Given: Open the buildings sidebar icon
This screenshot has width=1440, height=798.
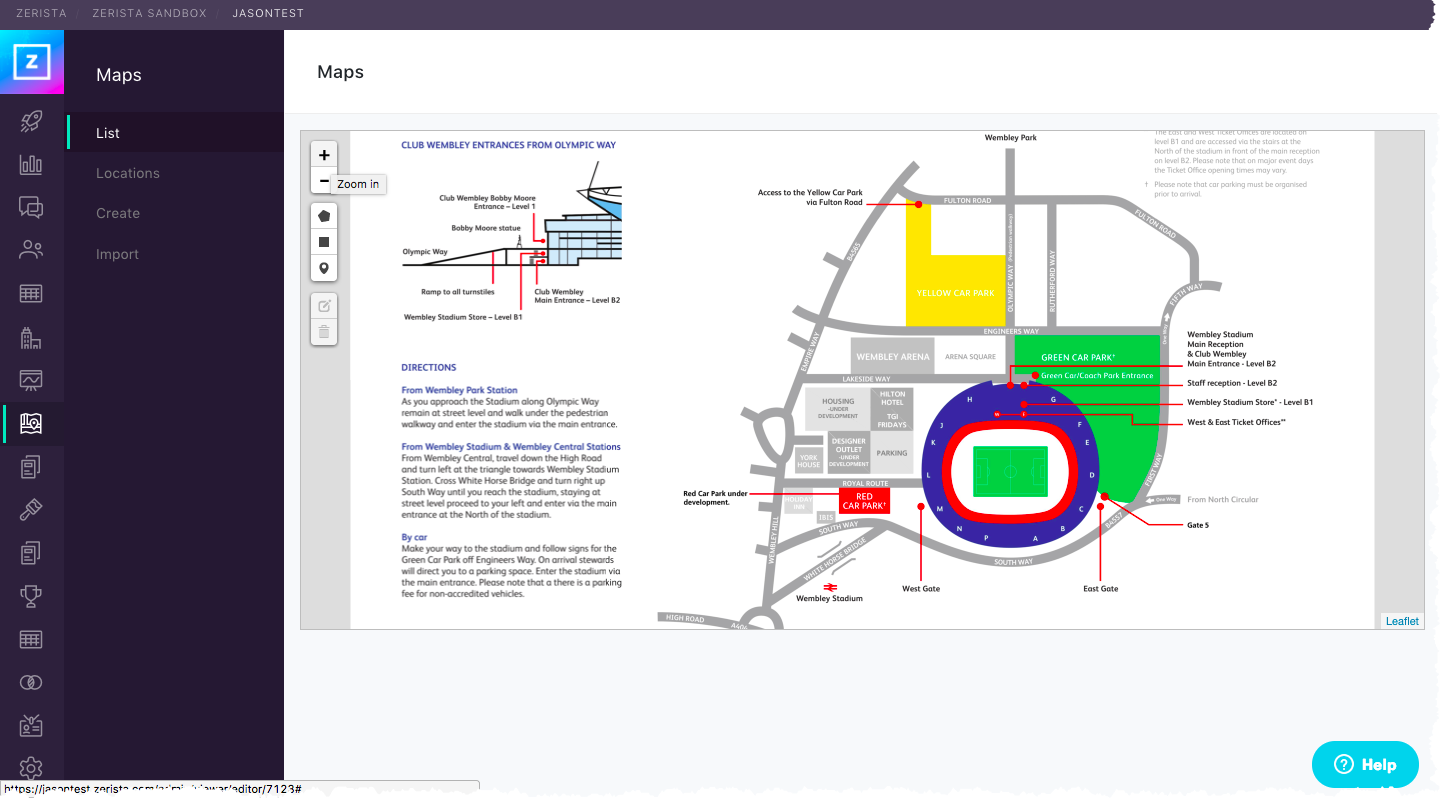Looking at the screenshot, I should point(31,338).
